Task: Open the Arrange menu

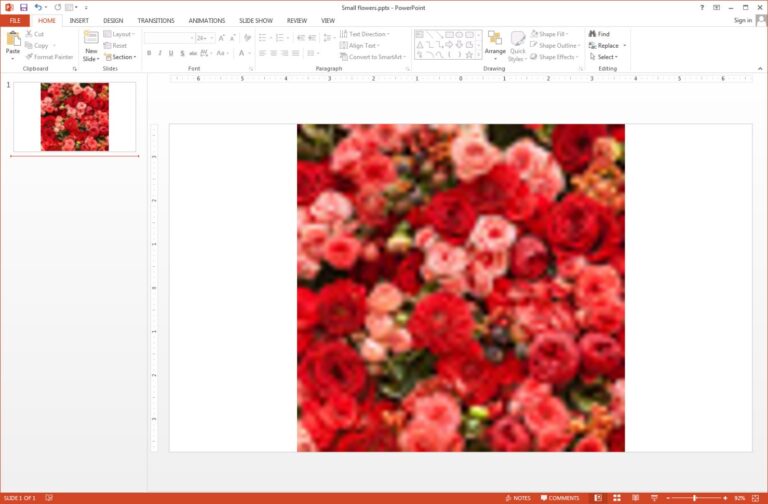Action: (x=495, y=46)
